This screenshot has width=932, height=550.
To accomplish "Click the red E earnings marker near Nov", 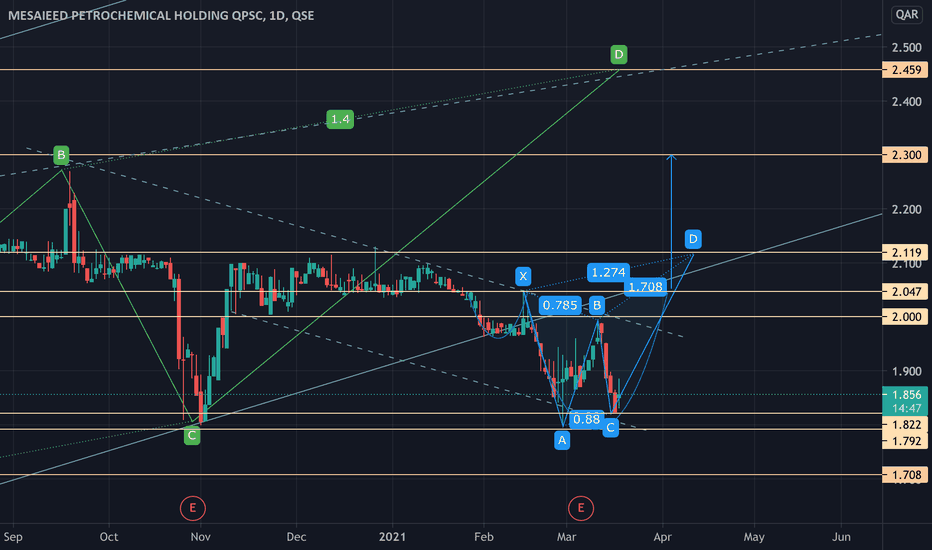I will 193,508.
